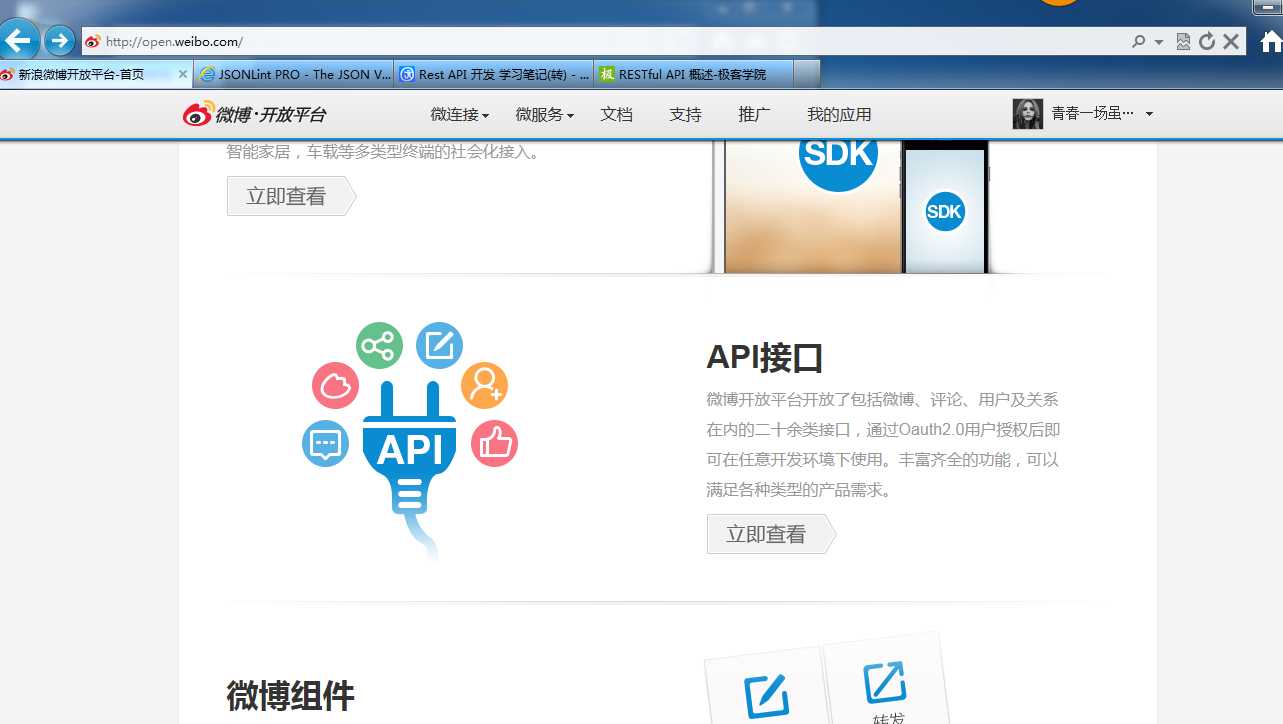Open the 推广 navigation item
This screenshot has width=1283, height=724.
pyautogui.click(x=755, y=115)
